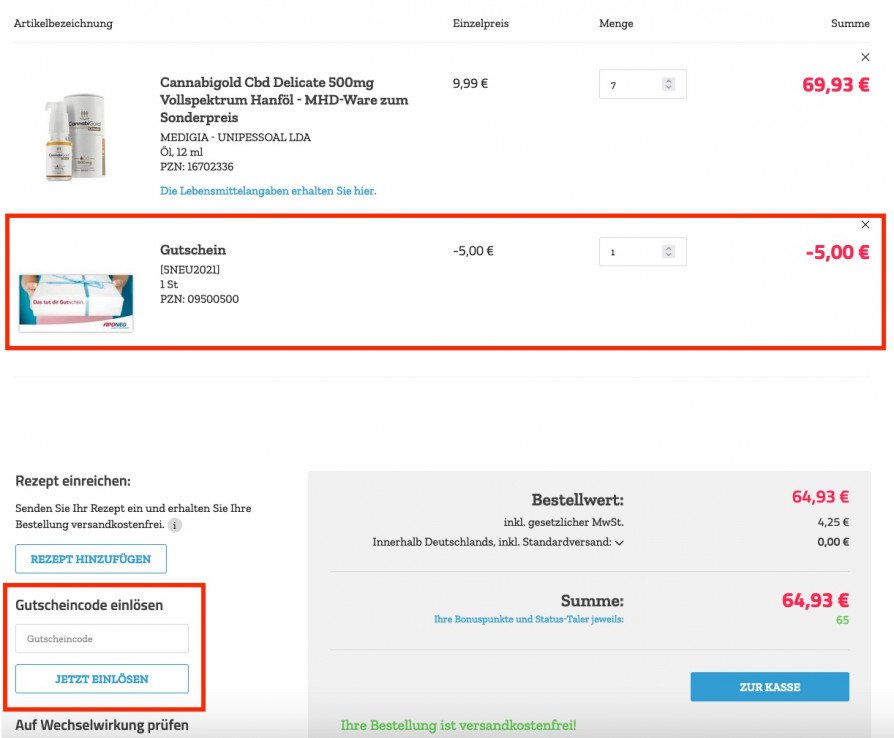Click the info icon next to versandkostenfrei
Screen dimensions: 894x738
coord(174,525)
